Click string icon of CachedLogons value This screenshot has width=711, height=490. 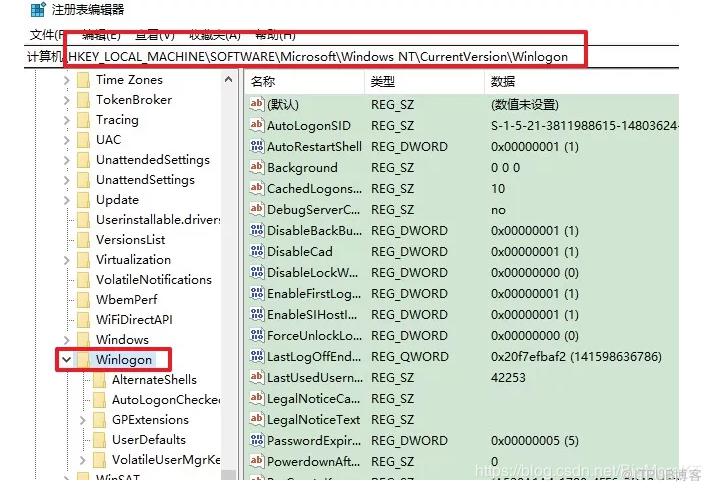257,188
